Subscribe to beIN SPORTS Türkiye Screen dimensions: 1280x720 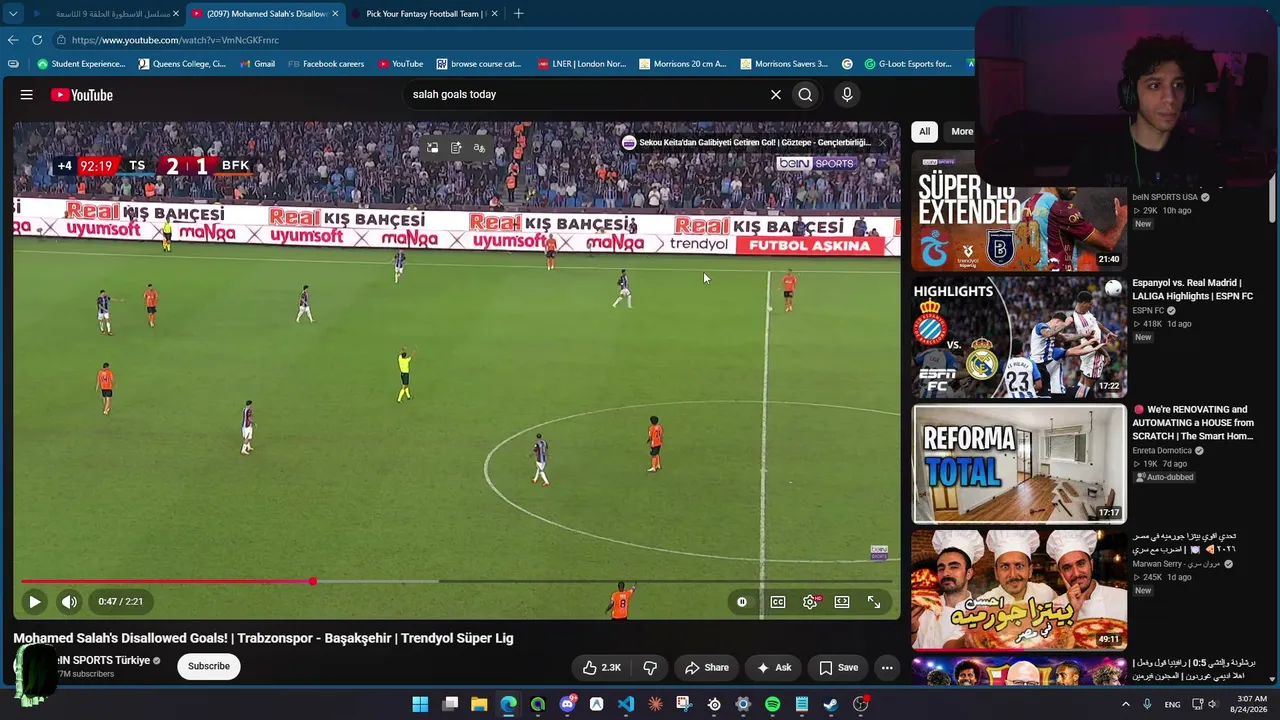point(209,666)
